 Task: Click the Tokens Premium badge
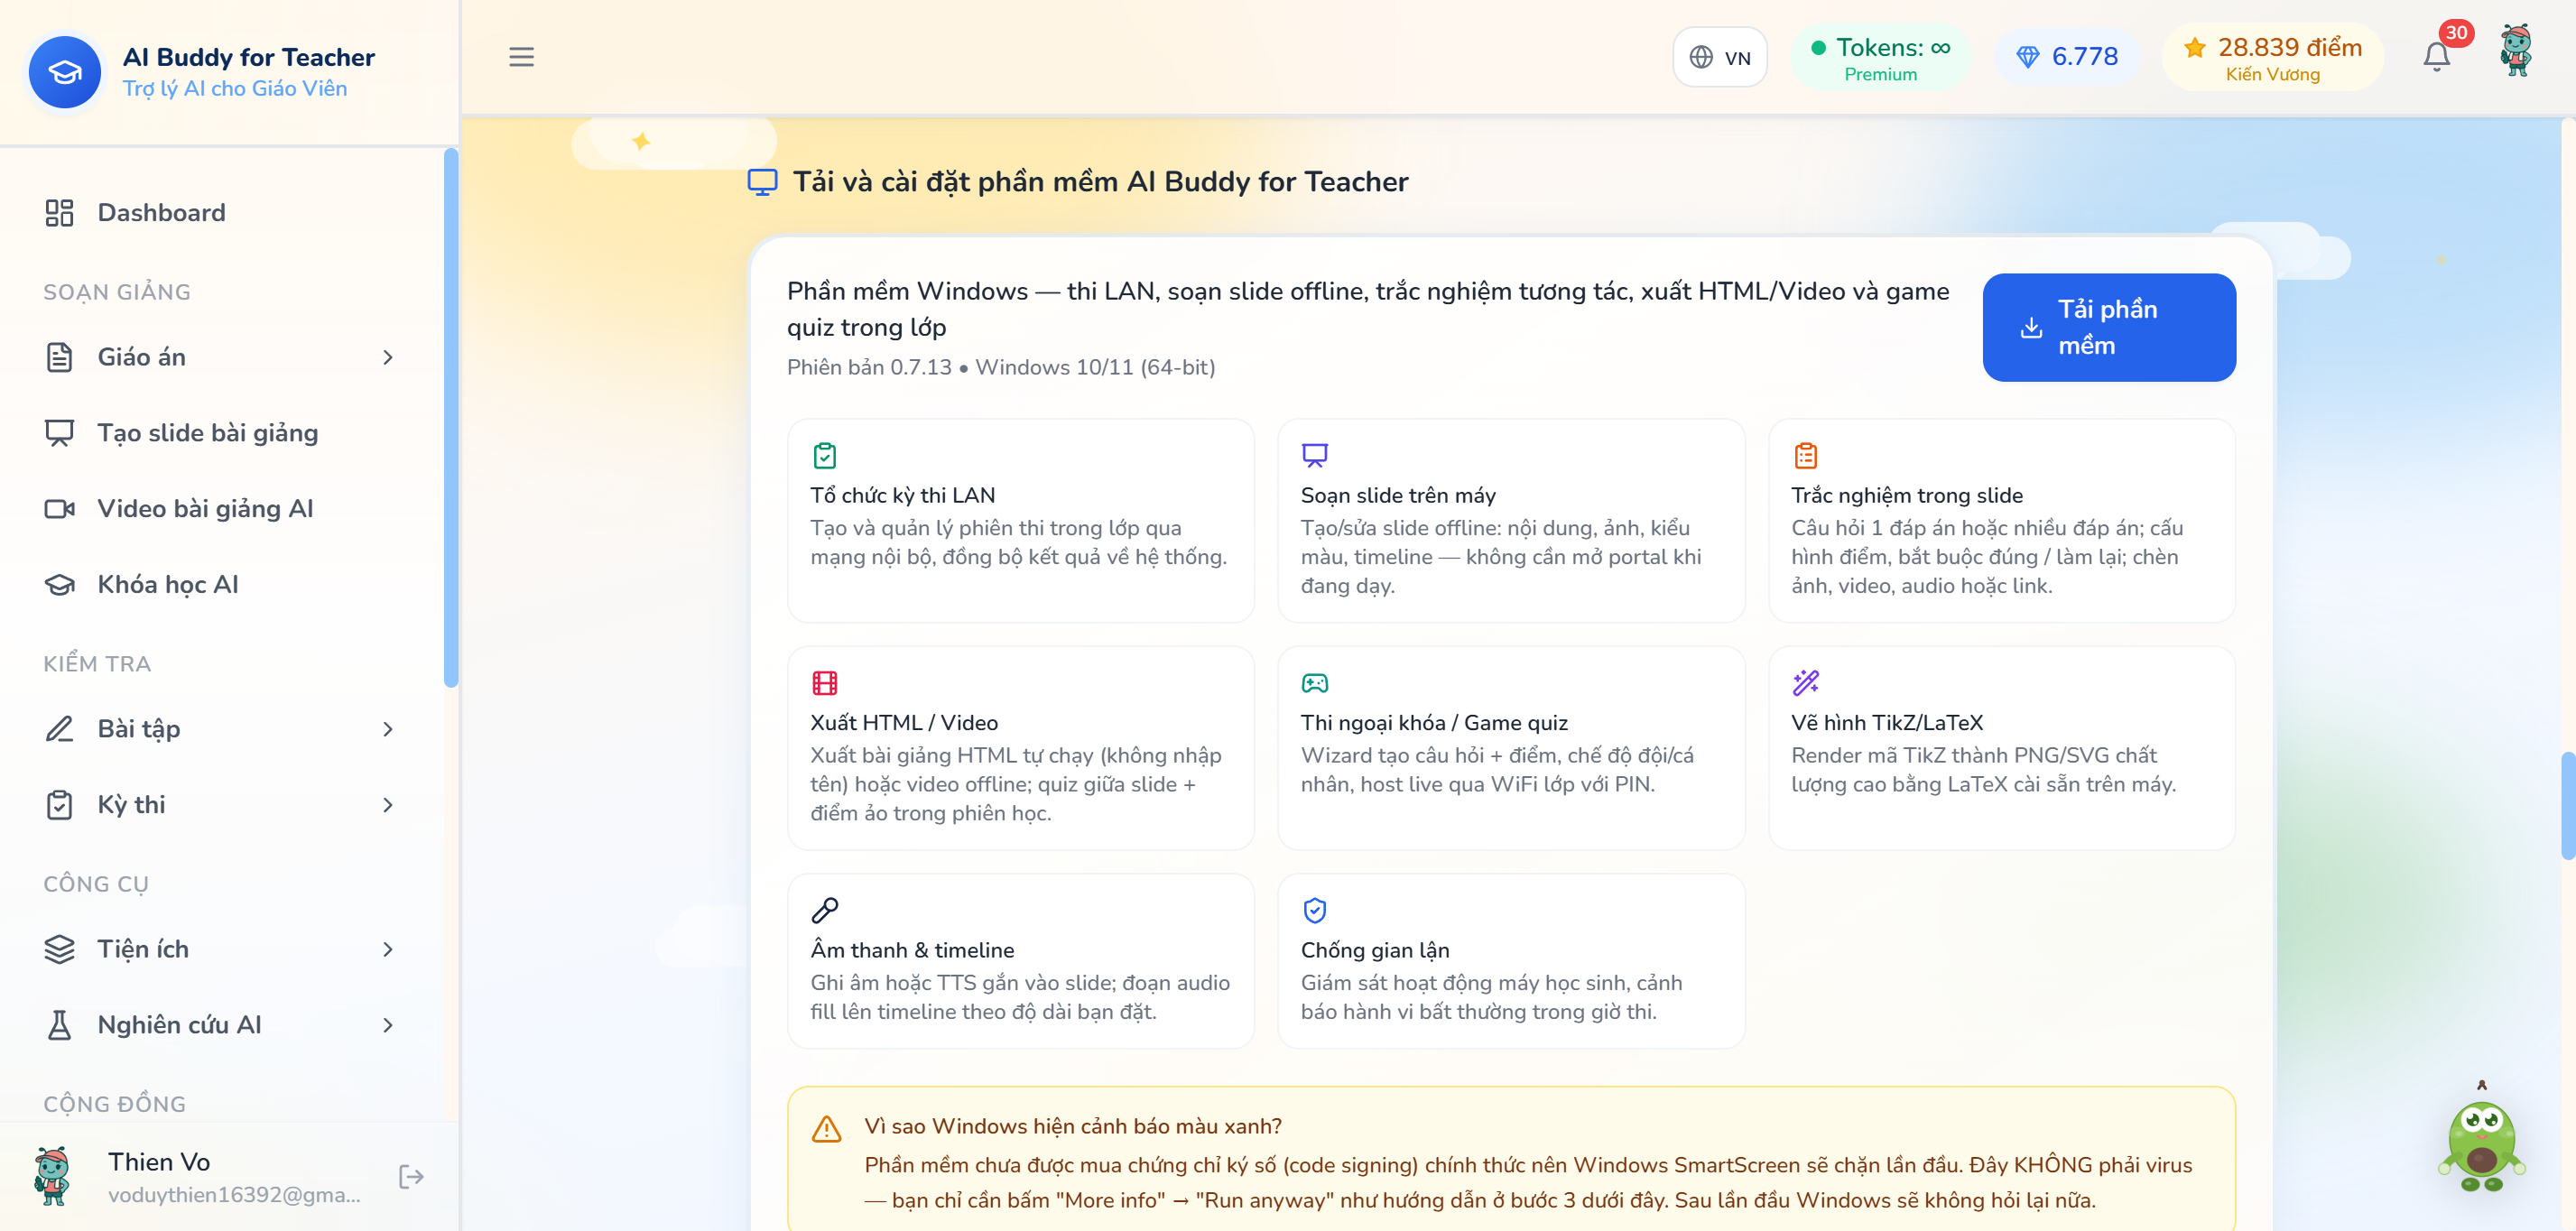coord(1880,58)
